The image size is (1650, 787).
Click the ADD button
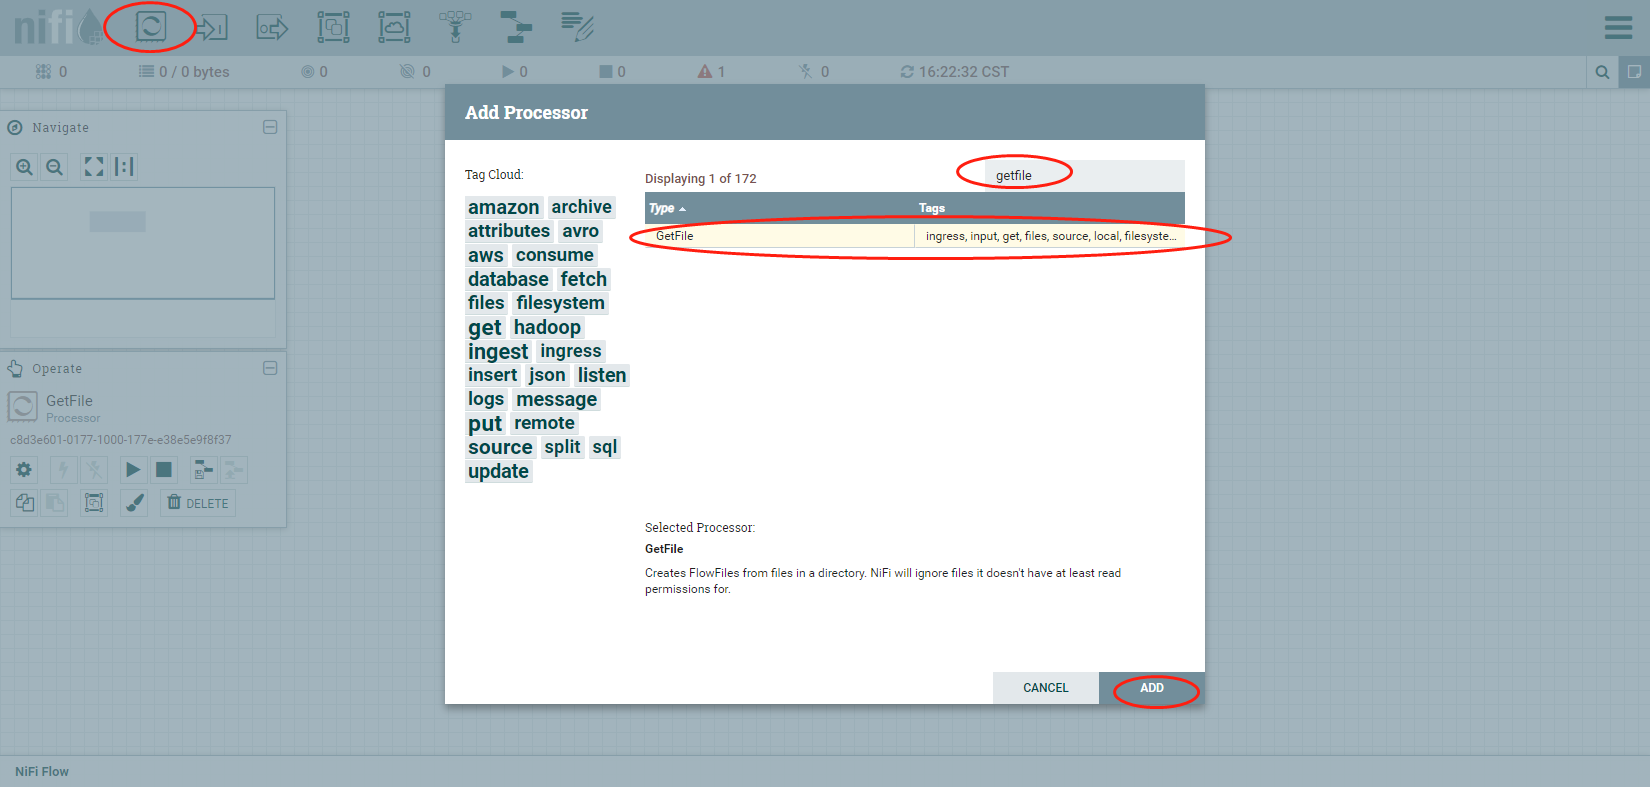point(1152,688)
